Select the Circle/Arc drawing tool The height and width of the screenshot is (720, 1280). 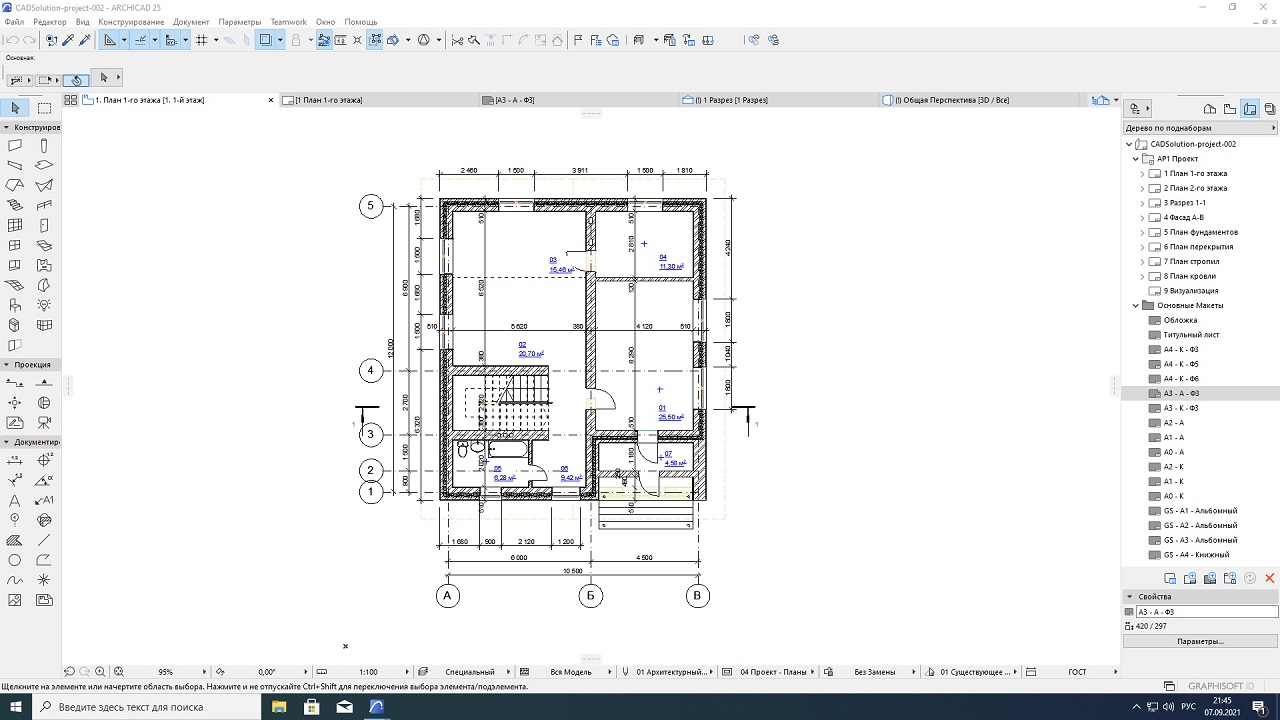(x=15, y=560)
